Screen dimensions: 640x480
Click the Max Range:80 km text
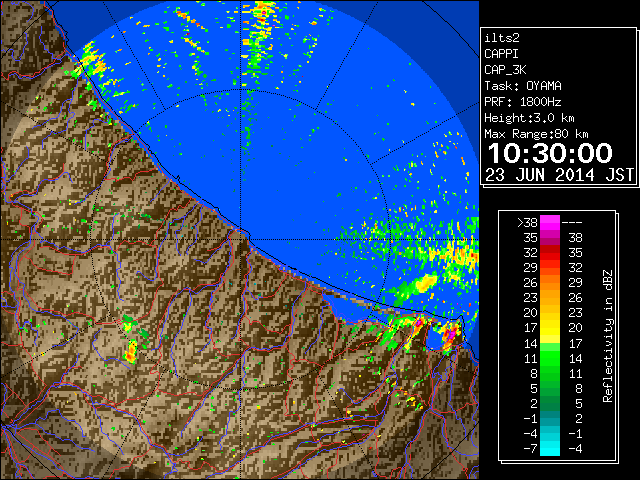536,134
